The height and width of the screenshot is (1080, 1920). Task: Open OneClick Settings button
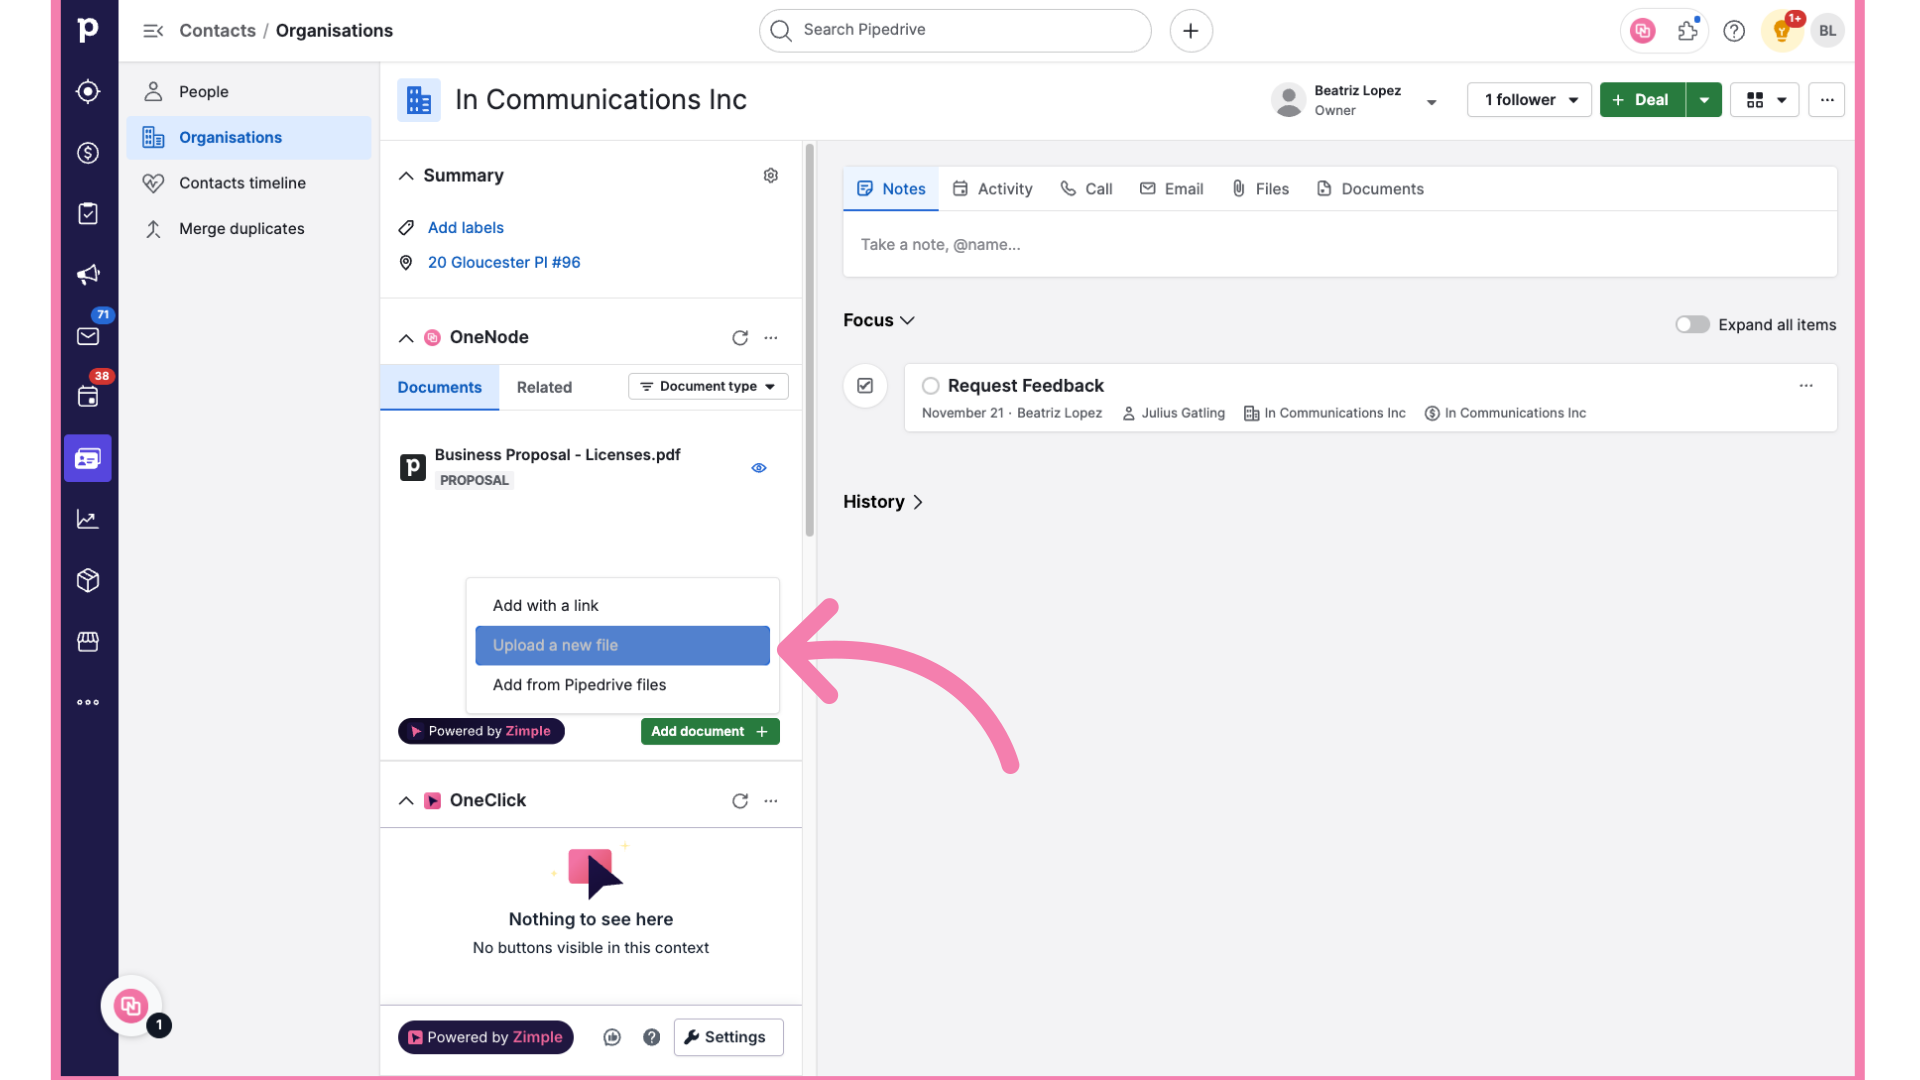click(x=728, y=1037)
